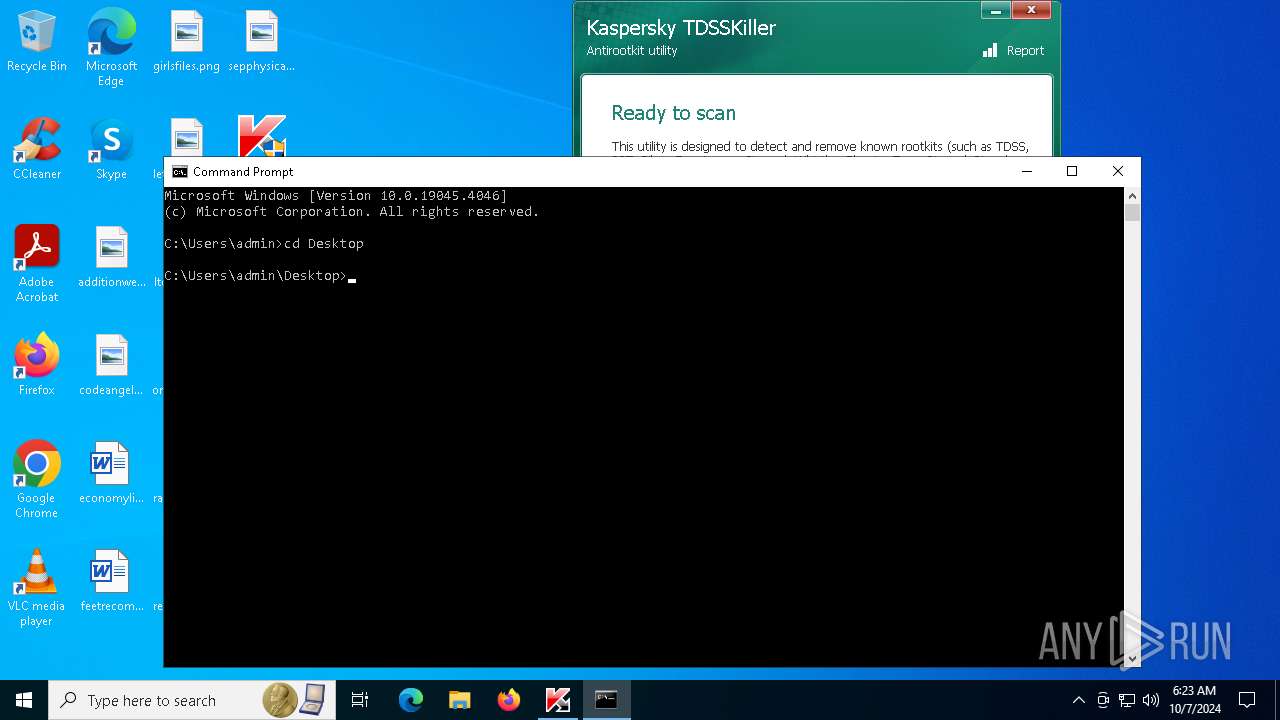Switch to Kaspersky TDSSKiller taskbar button
This screenshot has height=720, width=1280.
pyautogui.click(x=558, y=700)
